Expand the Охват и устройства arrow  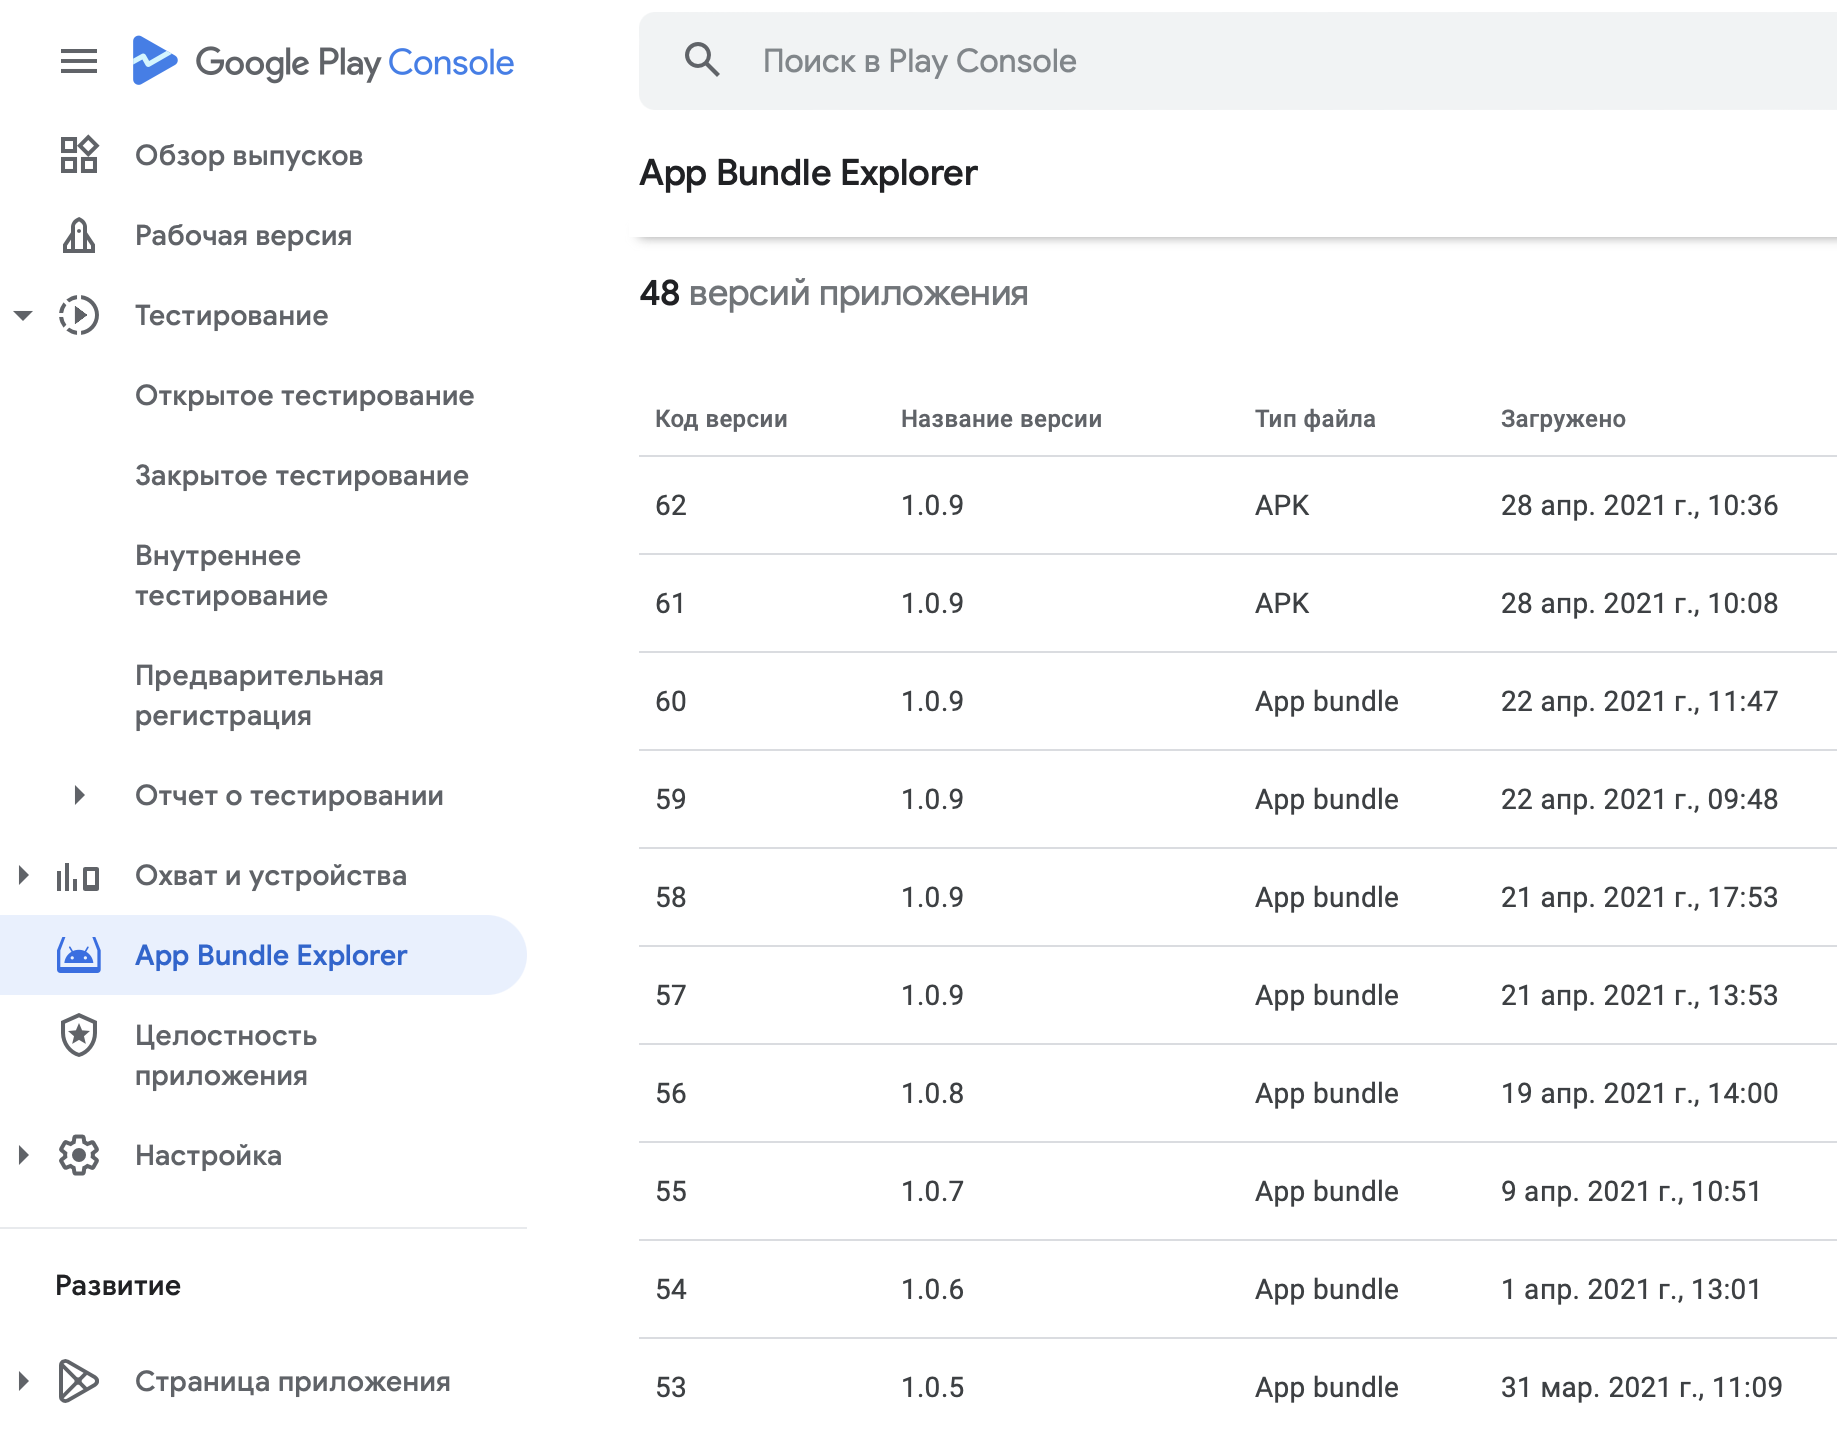point(23,875)
